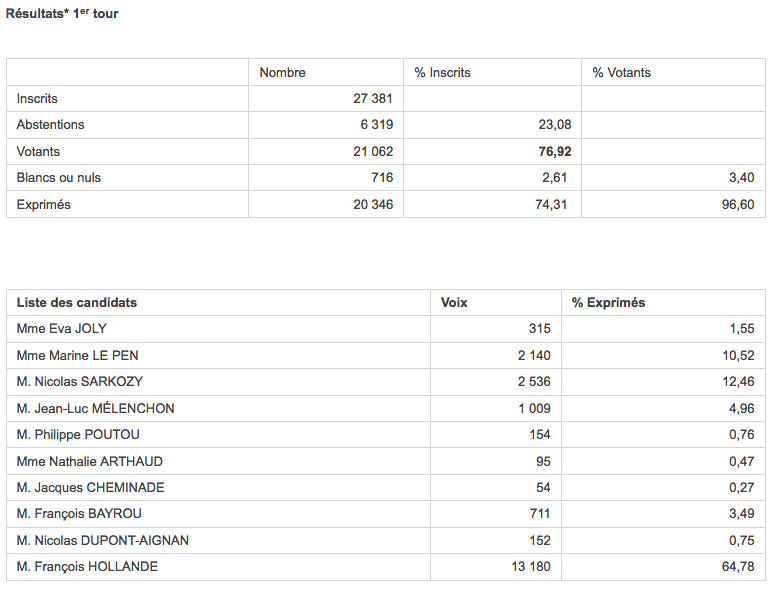
Task: Click the Voix column header
Action: coord(454,302)
